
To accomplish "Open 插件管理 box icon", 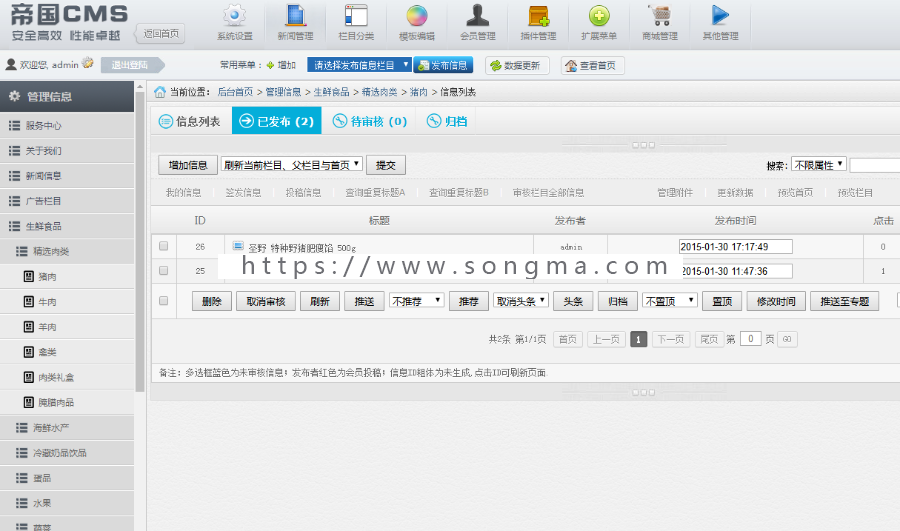I will tap(538, 15).
